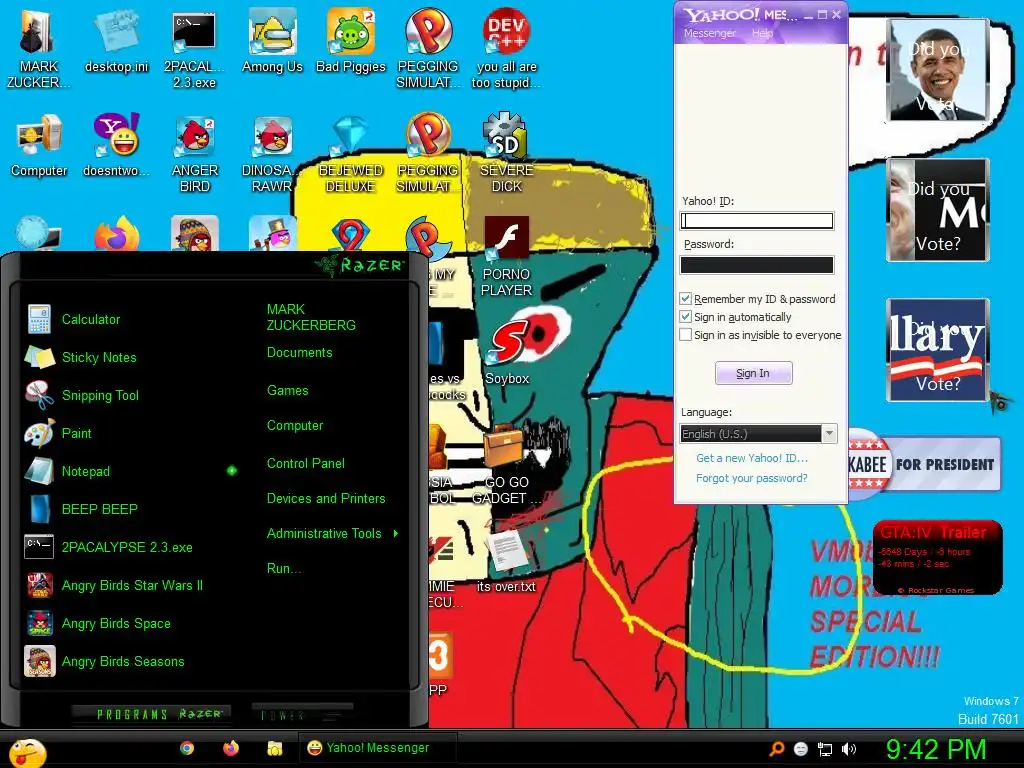Toggle Remember my ID & password checkbox

point(685,299)
